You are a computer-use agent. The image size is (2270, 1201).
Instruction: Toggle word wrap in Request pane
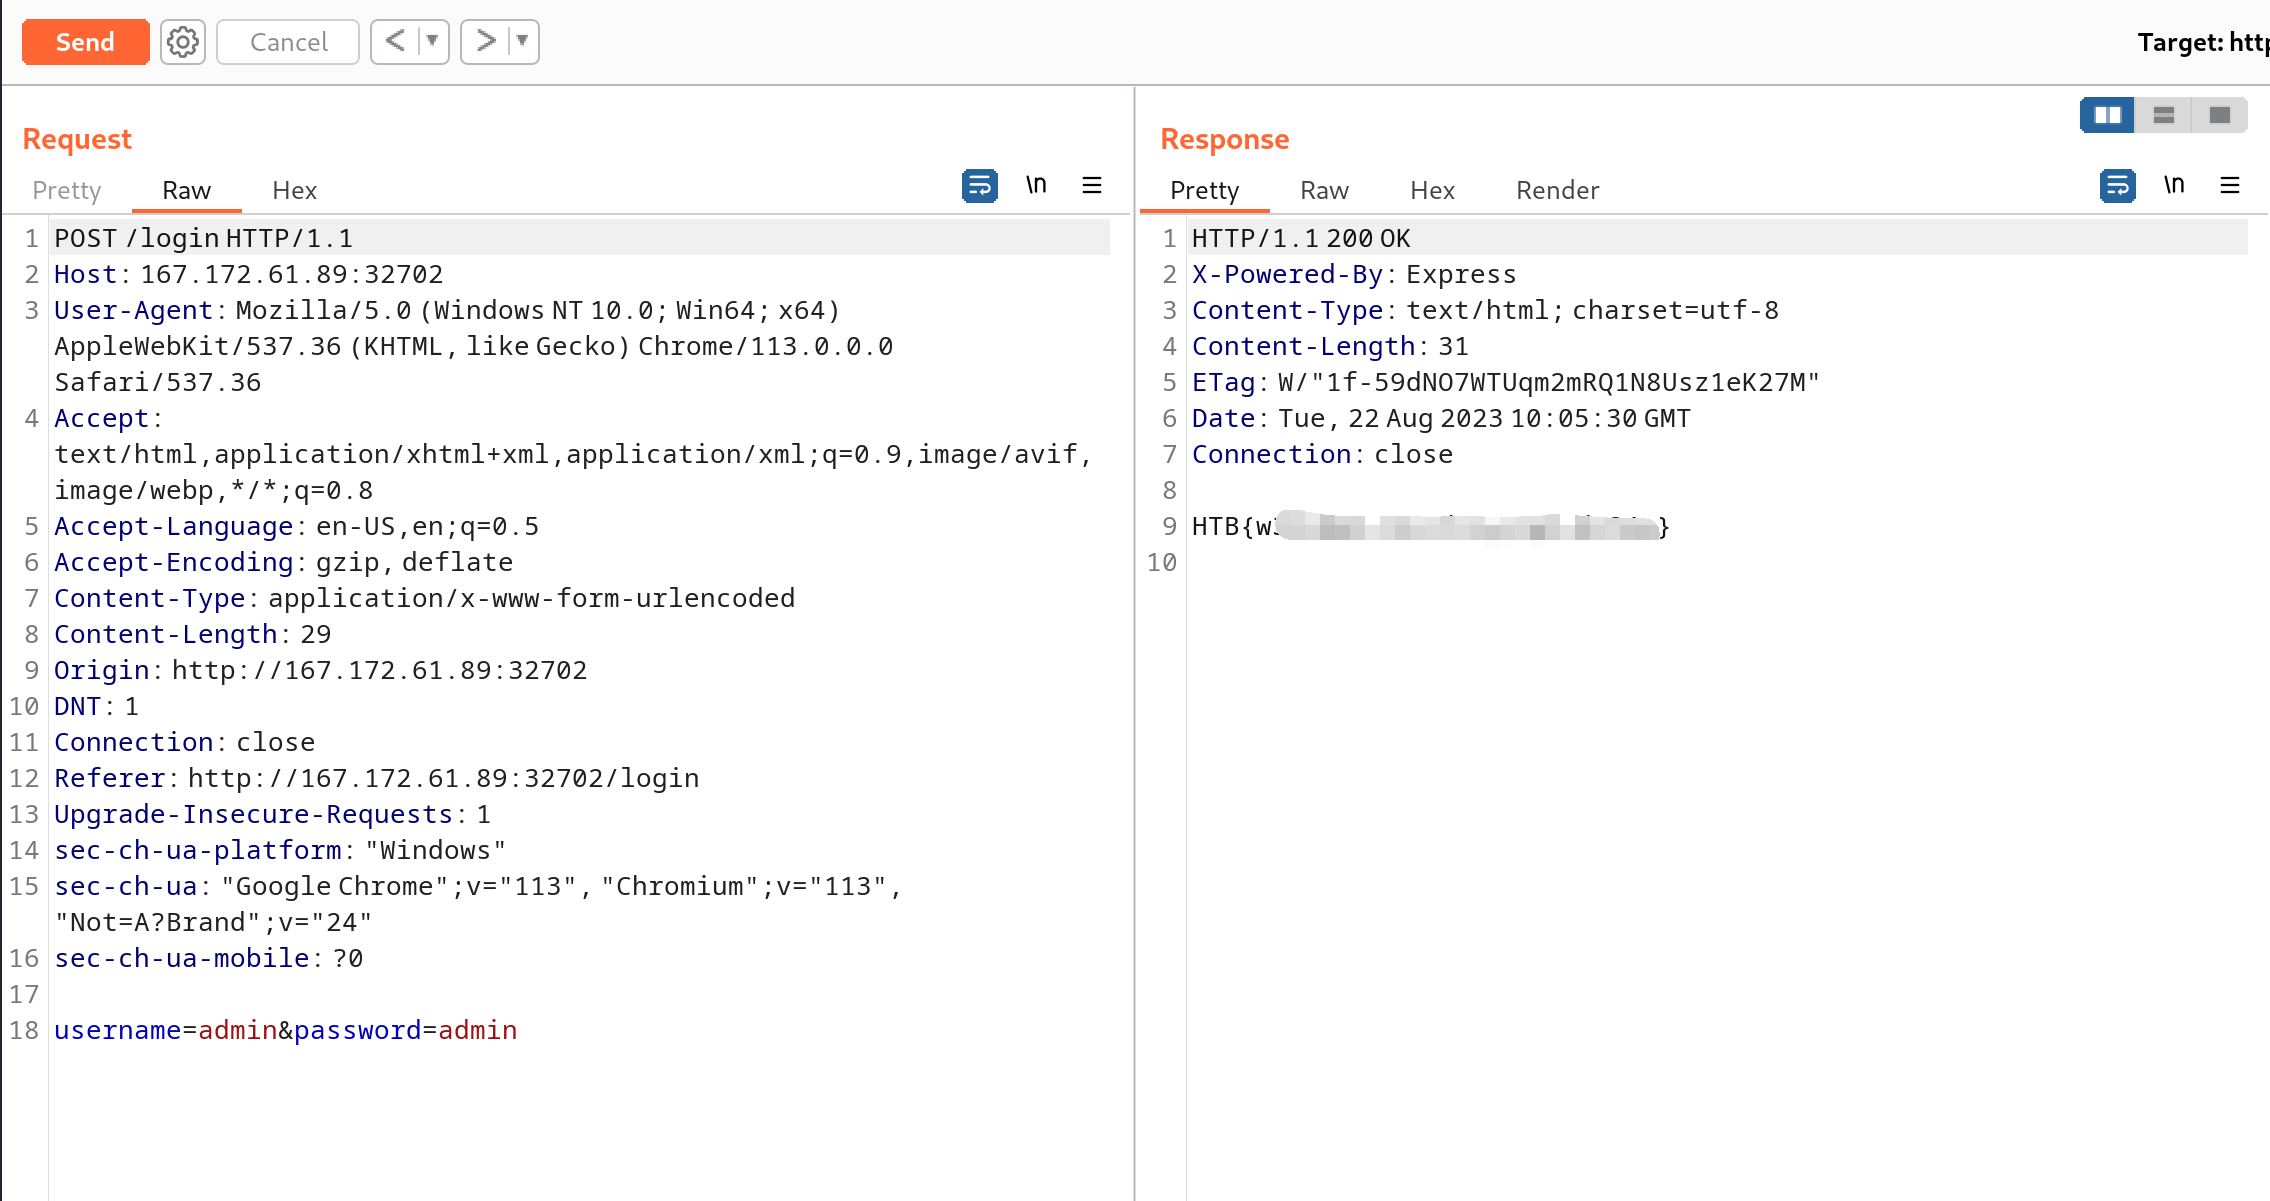pos(980,186)
